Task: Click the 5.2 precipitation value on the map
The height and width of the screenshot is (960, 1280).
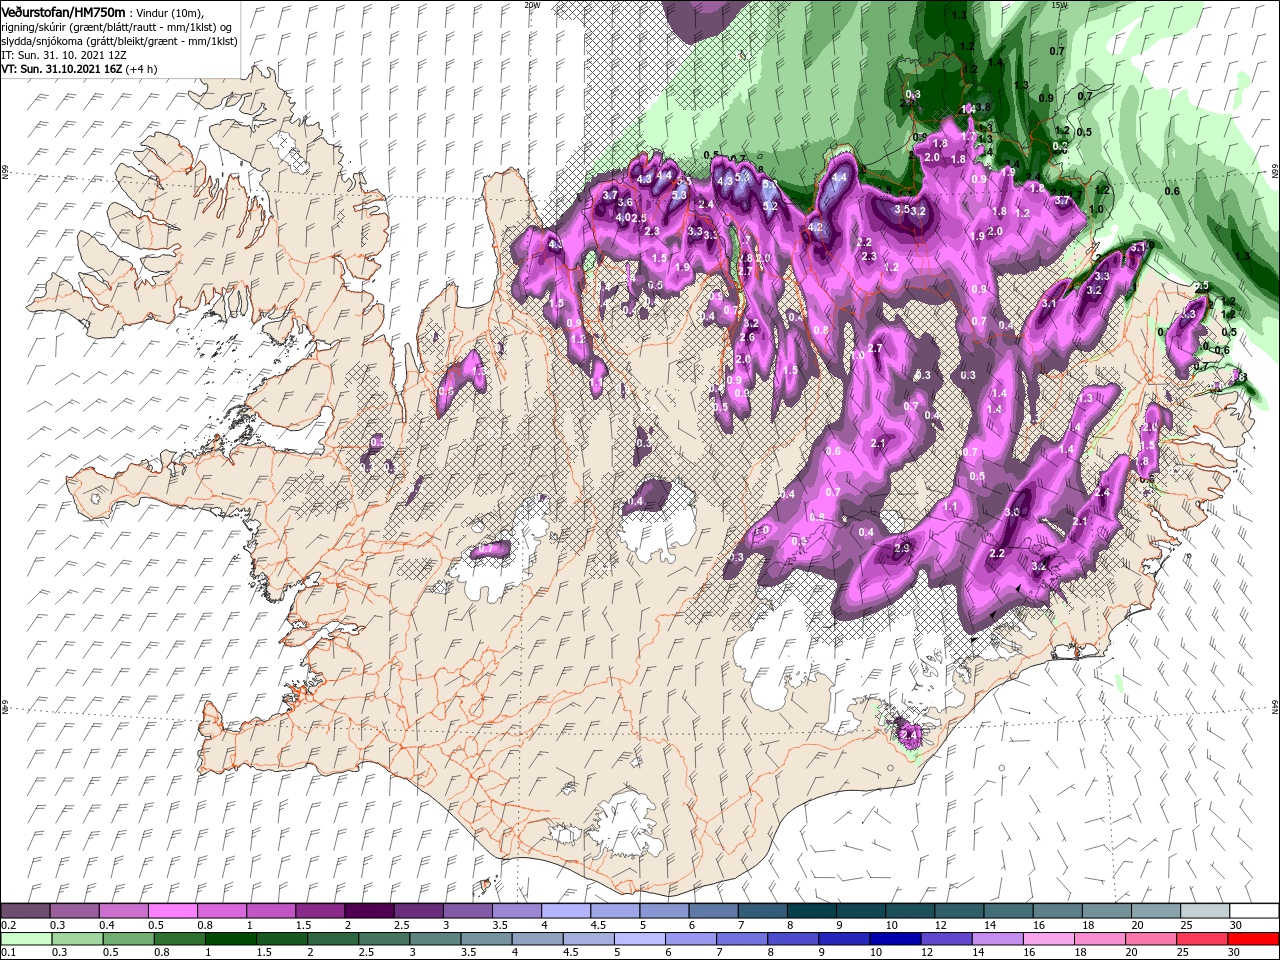Action: tap(770, 206)
